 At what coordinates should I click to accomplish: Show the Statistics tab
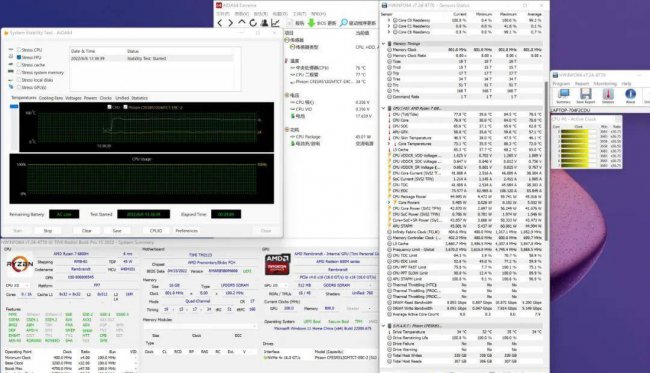tap(139, 98)
